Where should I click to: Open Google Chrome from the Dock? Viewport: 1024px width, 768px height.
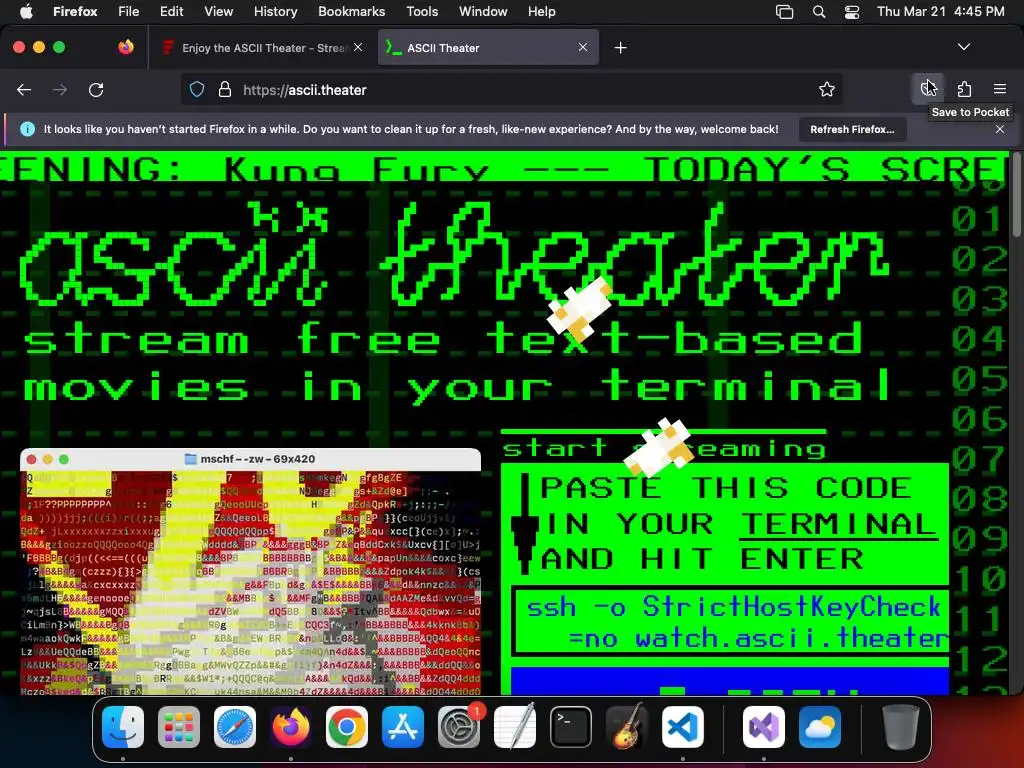click(x=347, y=727)
